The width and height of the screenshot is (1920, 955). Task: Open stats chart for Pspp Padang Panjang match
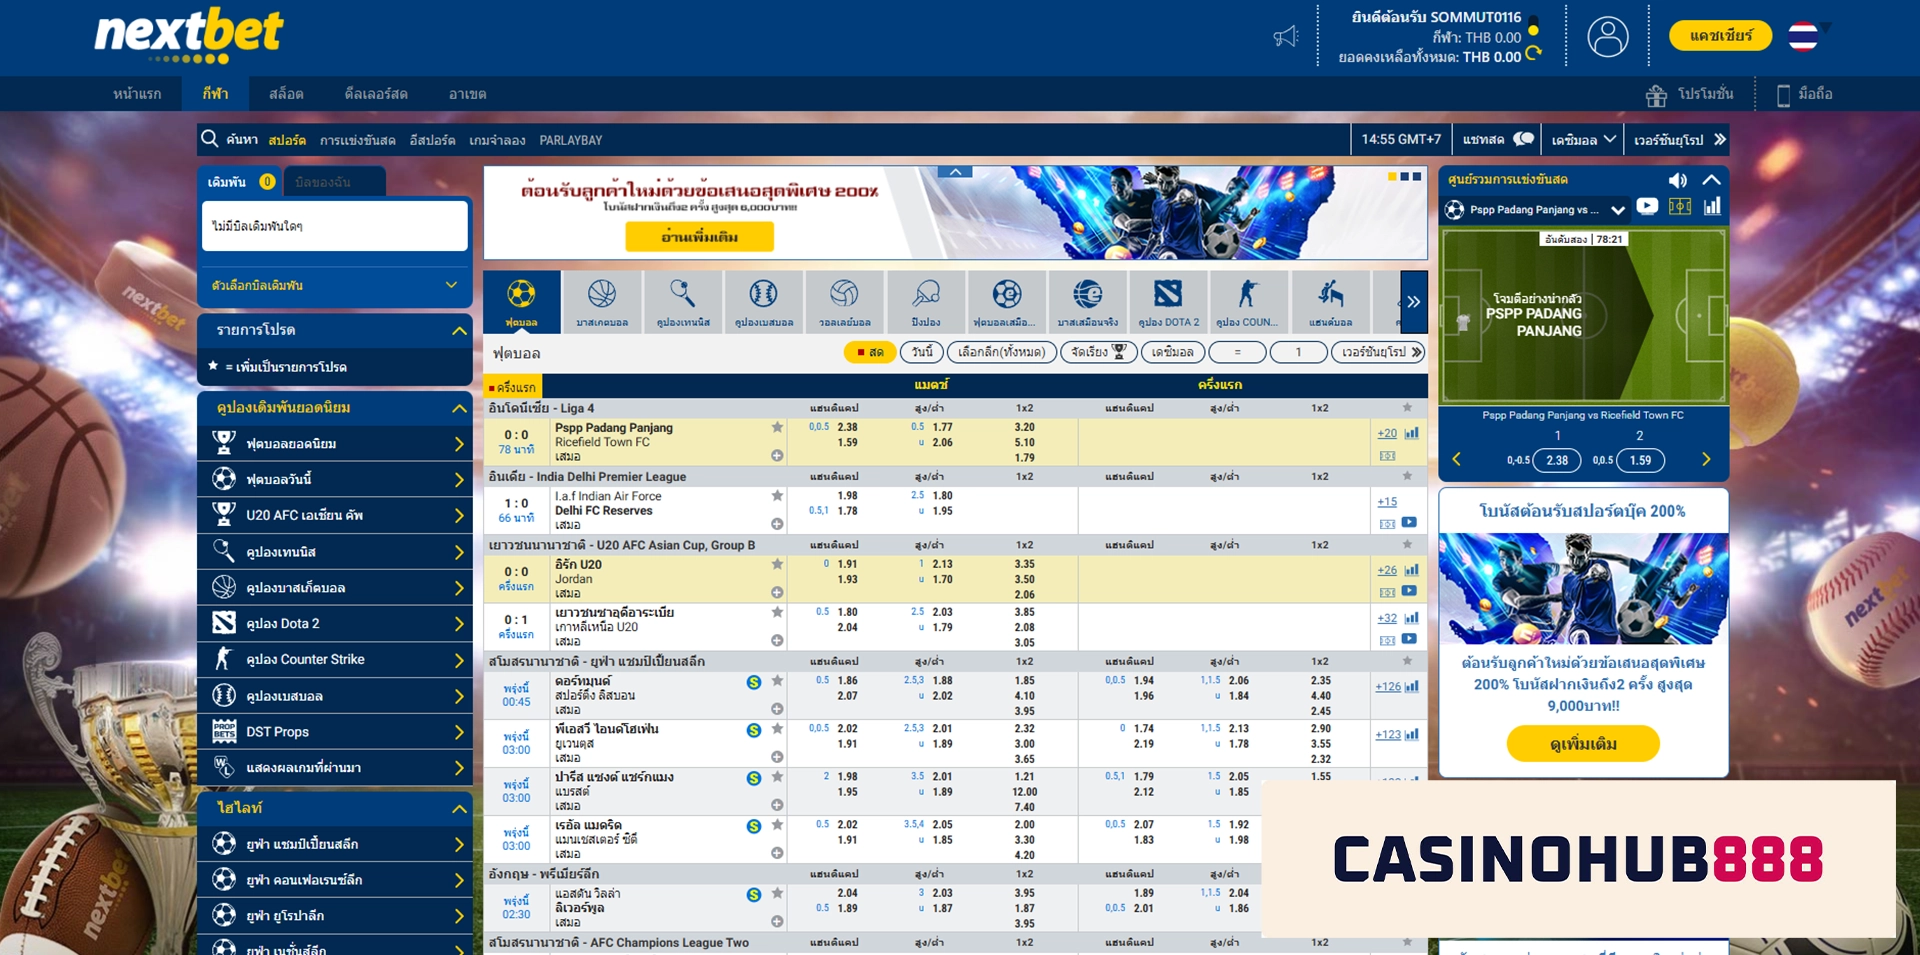(1411, 433)
